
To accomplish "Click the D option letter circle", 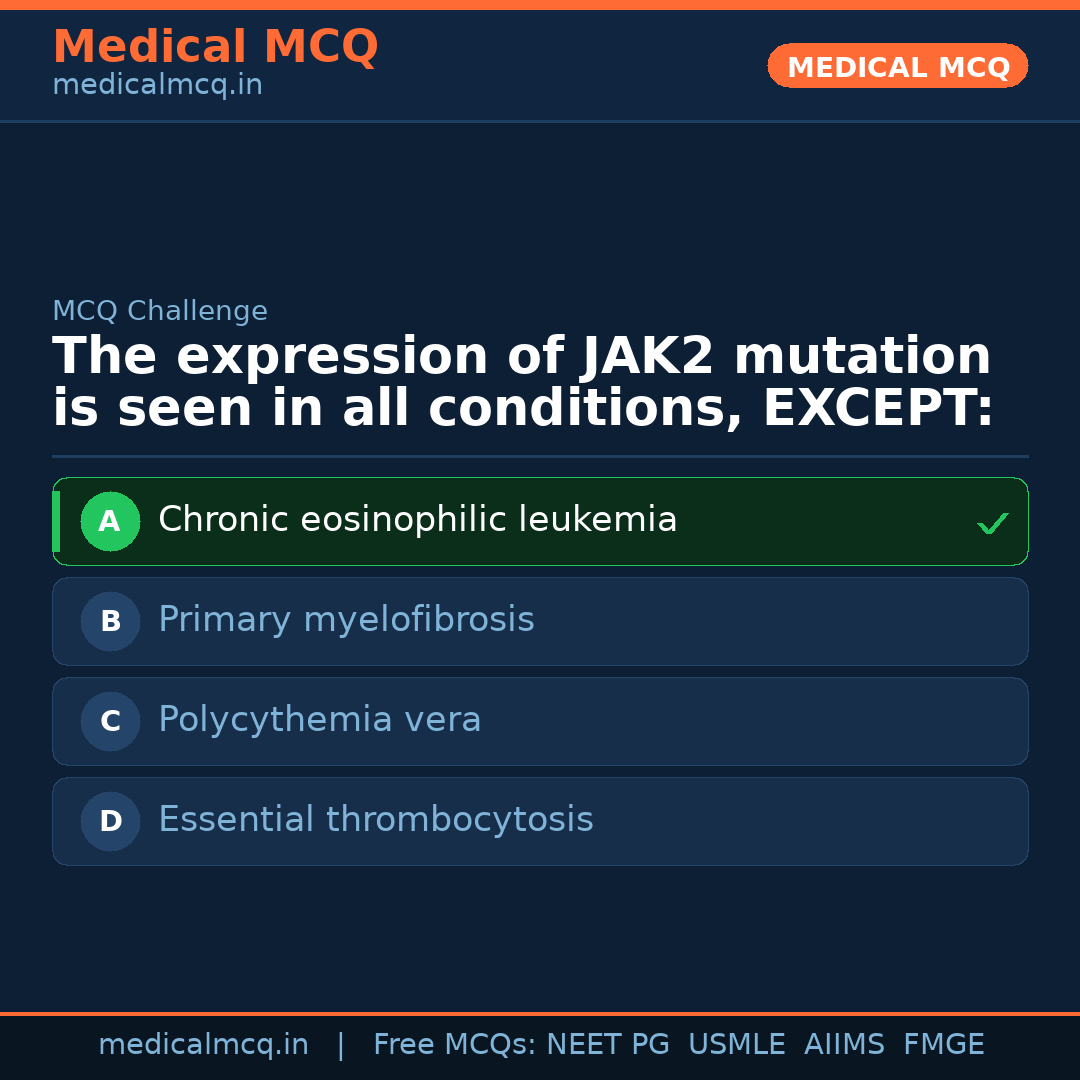I will coord(110,821).
